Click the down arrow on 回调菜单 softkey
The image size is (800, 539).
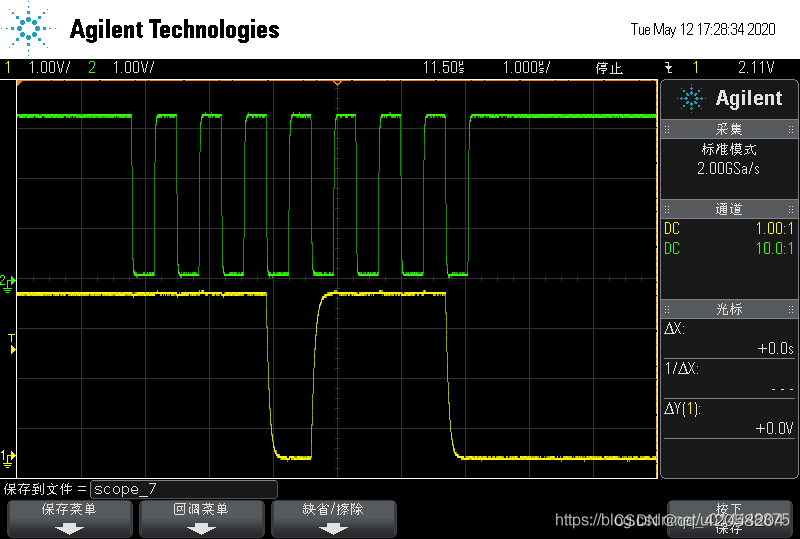point(202,529)
